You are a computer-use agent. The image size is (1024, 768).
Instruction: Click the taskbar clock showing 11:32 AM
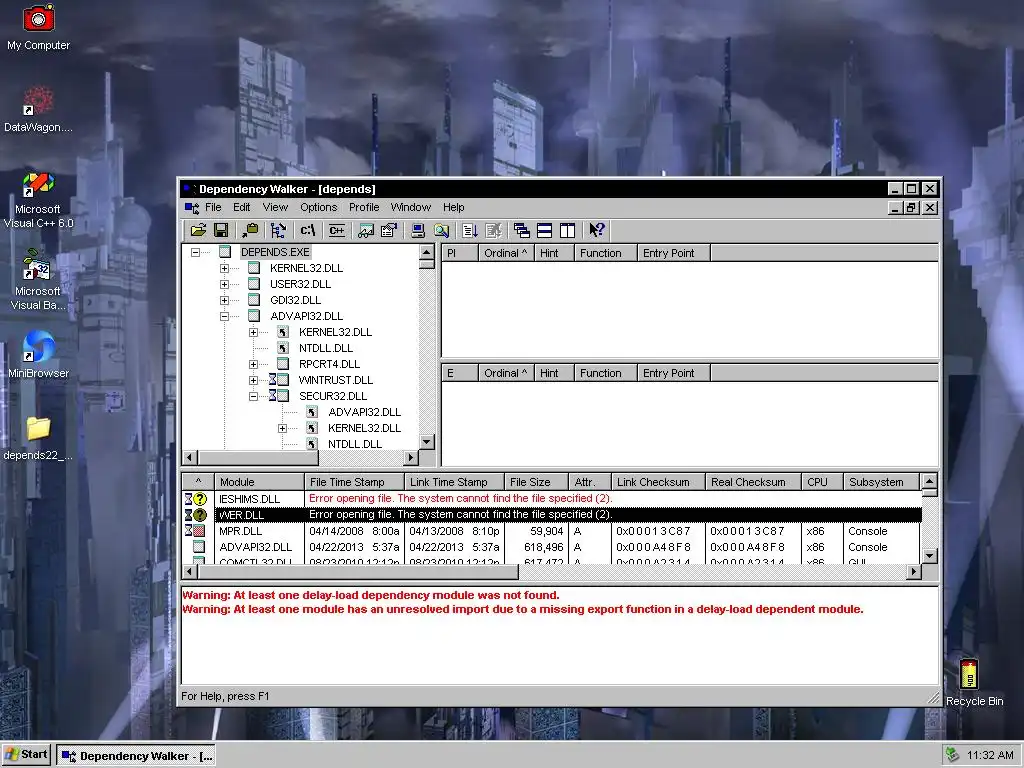tap(990, 755)
